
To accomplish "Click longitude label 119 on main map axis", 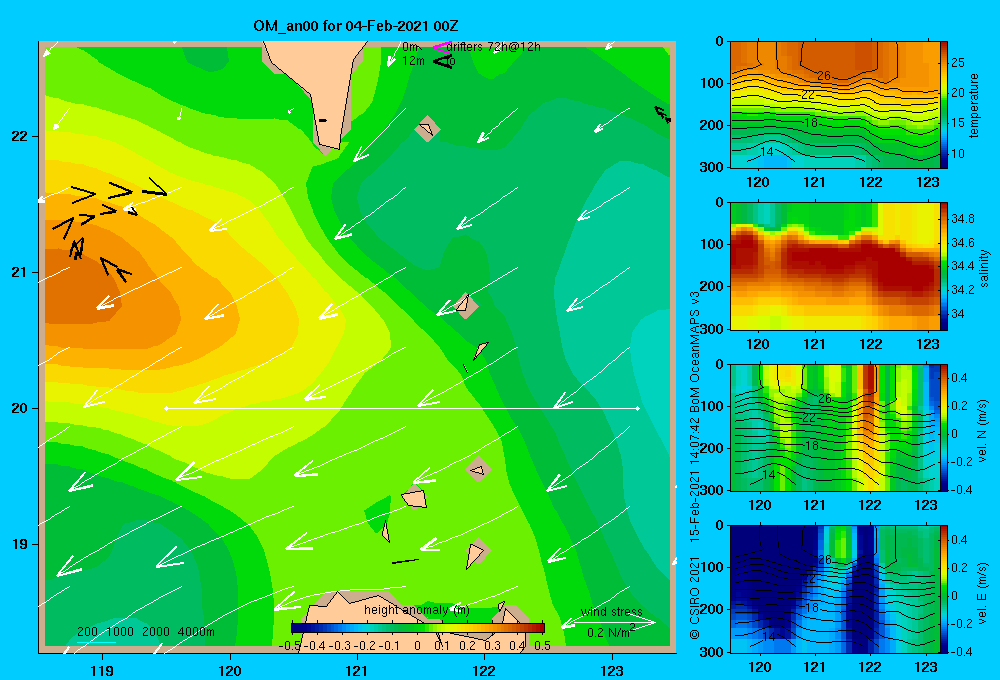I will pyautogui.click(x=103, y=670).
